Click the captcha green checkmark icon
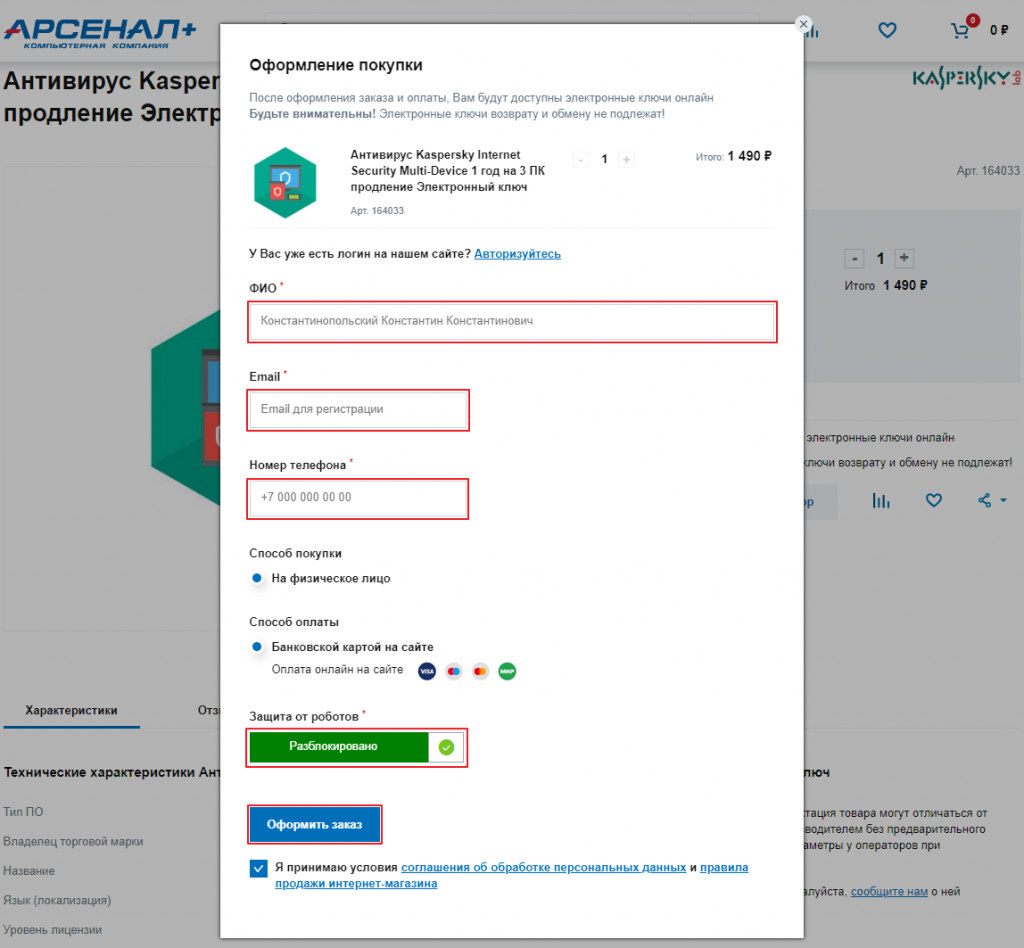This screenshot has height=948, width=1024. click(x=446, y=748)
